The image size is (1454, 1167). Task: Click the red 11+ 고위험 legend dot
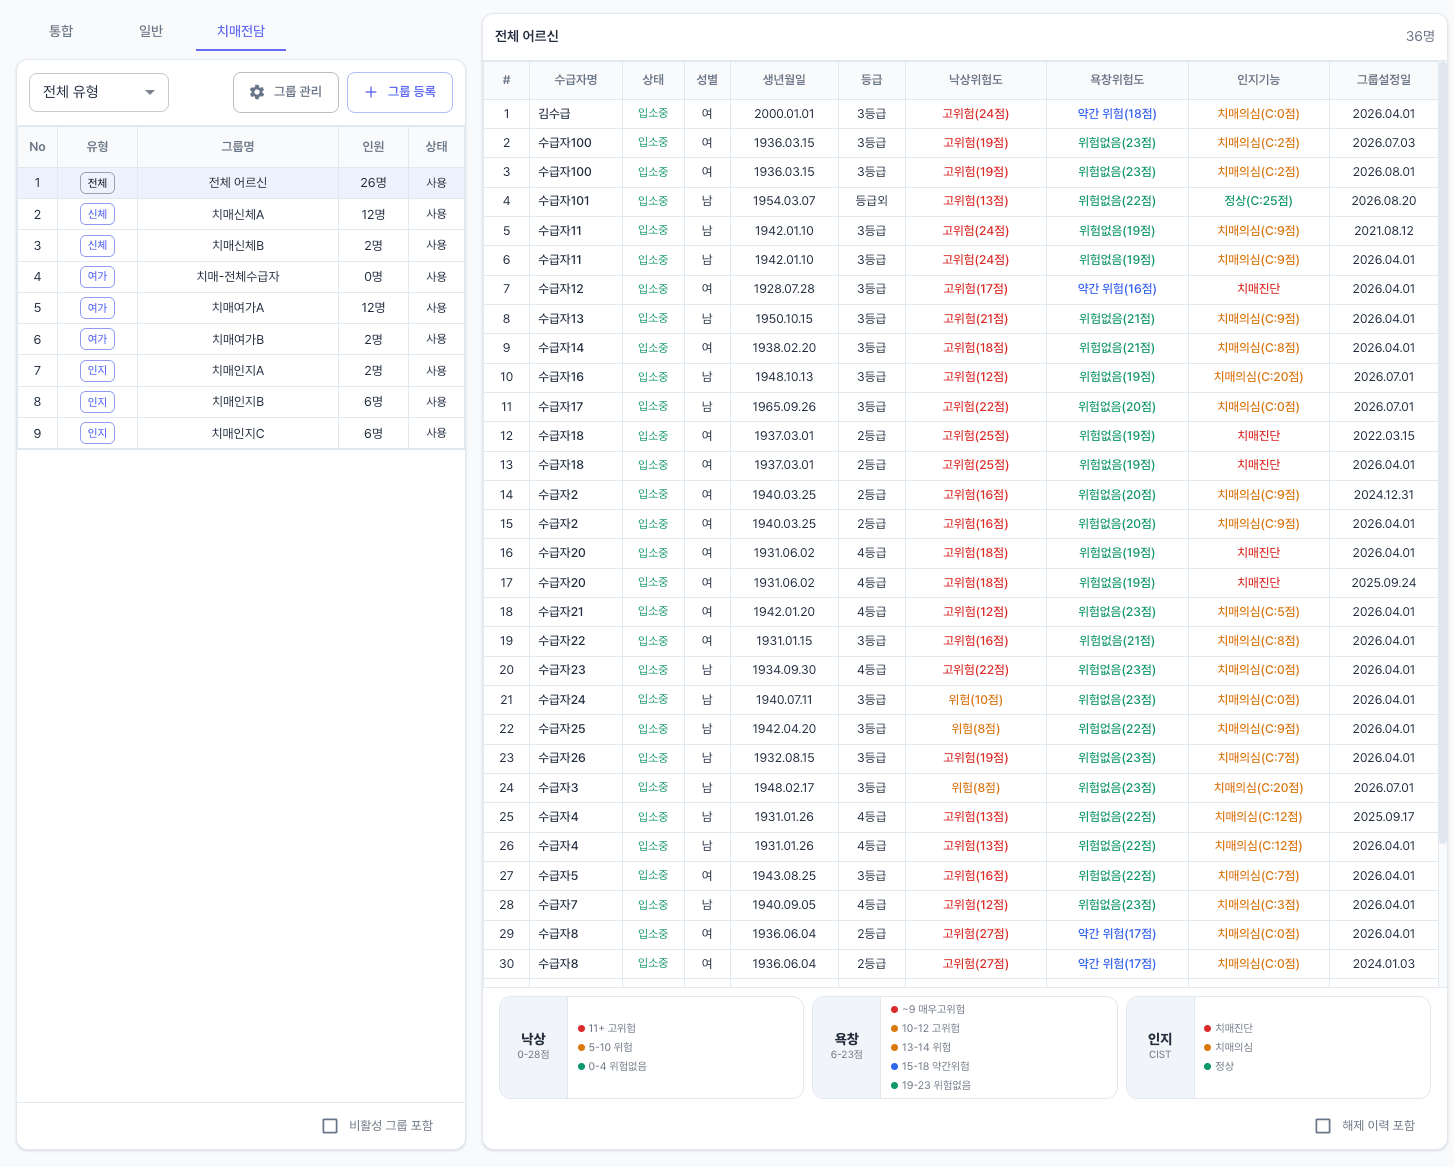coord(581,1029)
